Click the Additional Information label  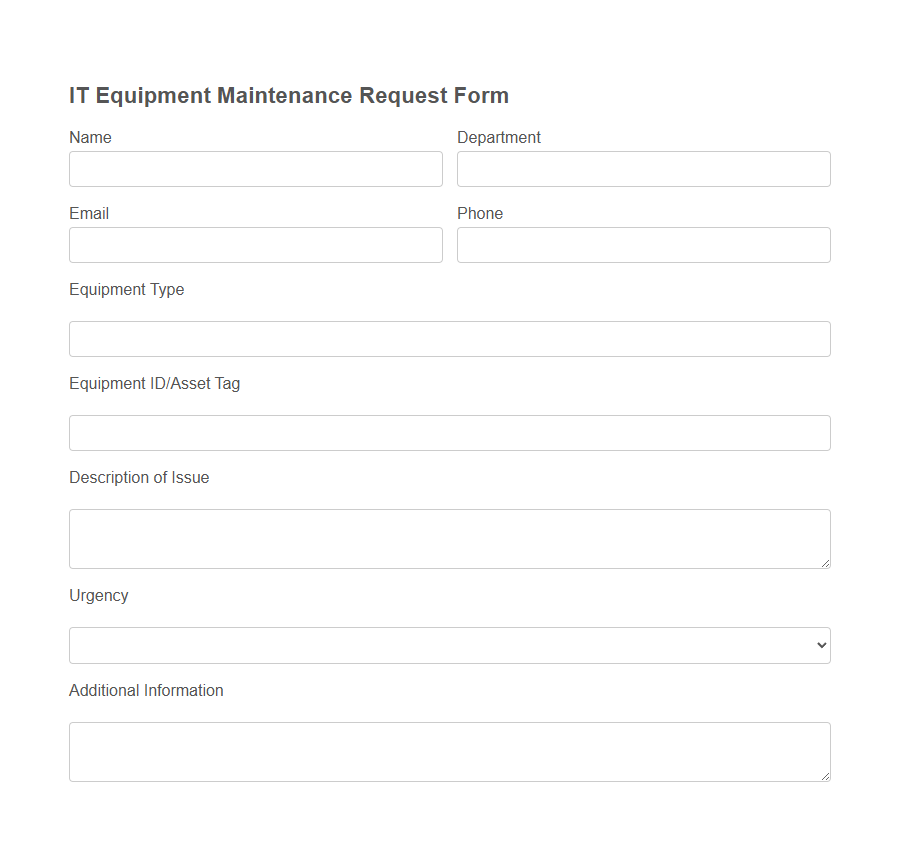click(x=146, y=690)
